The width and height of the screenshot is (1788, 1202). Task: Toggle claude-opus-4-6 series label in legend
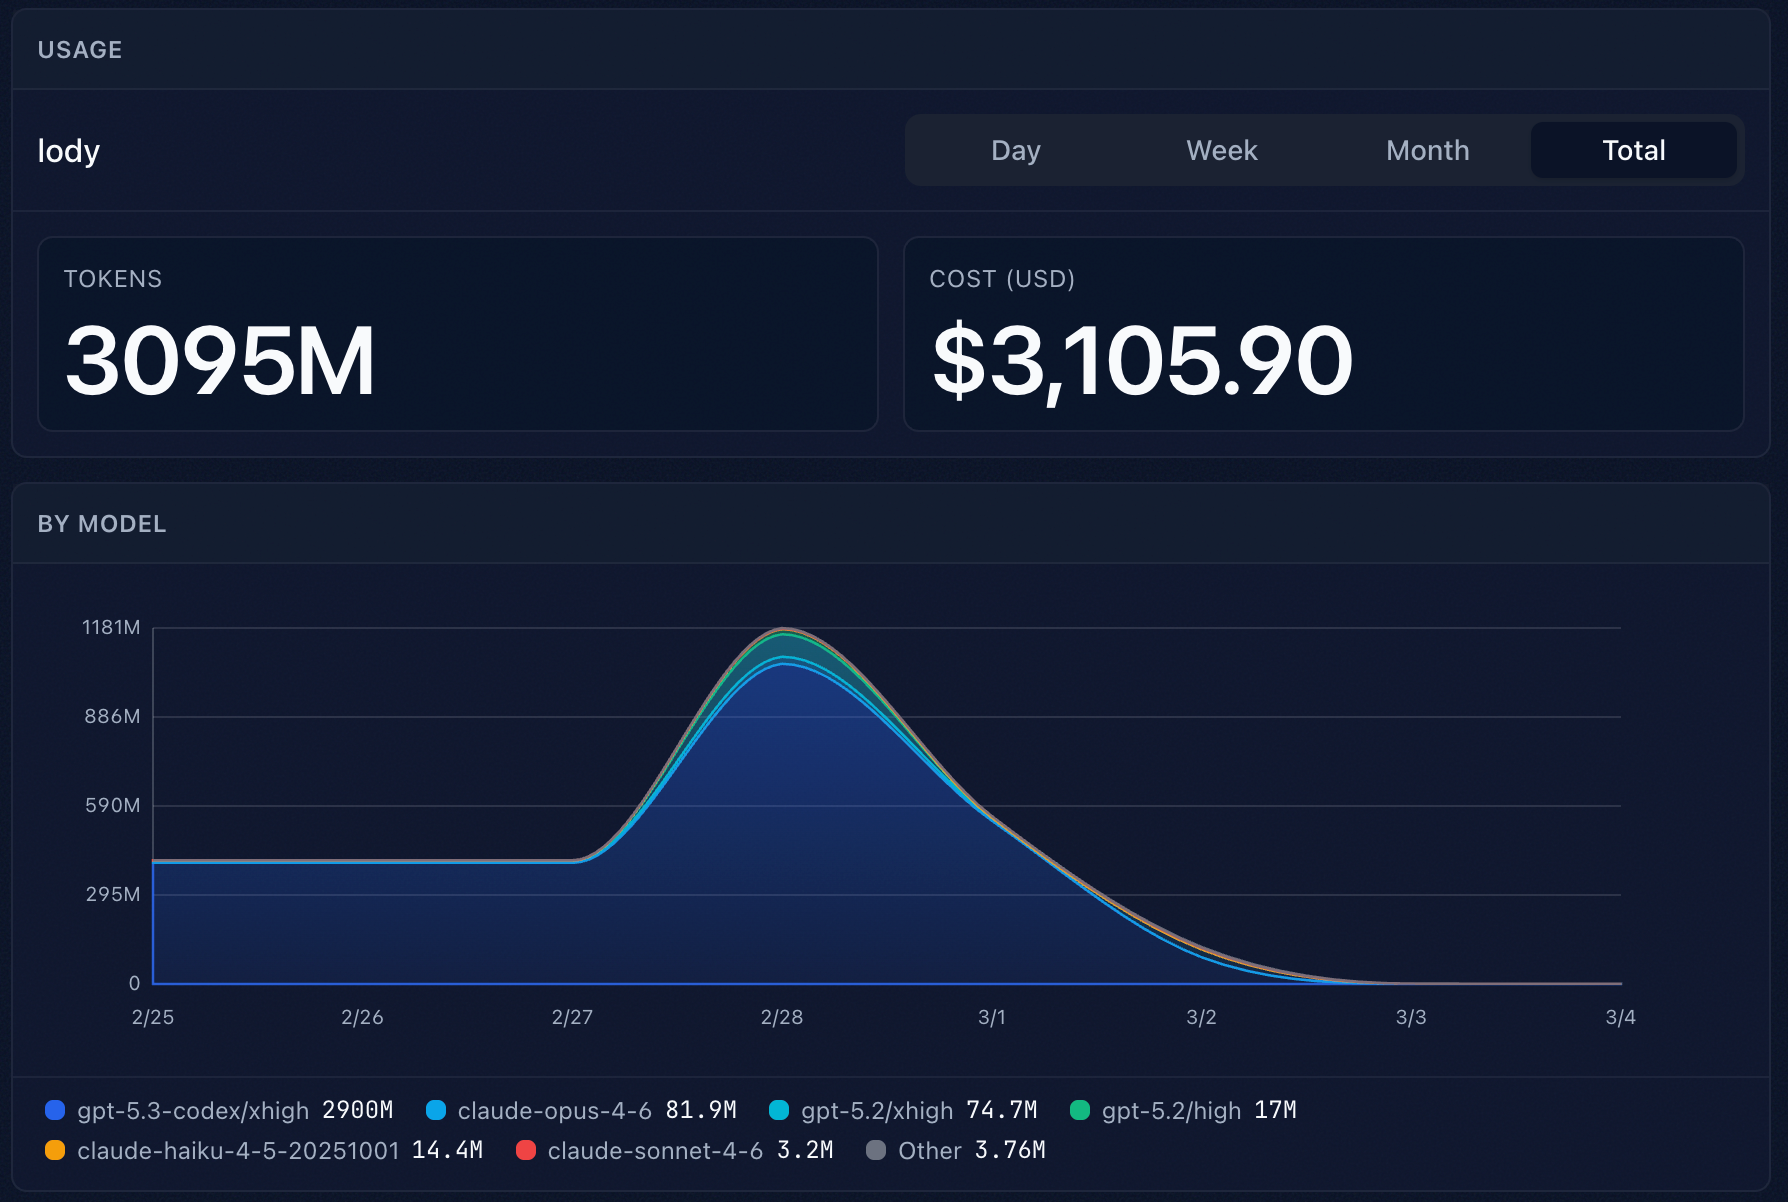pyautogui.click(x=554, y=1110)
